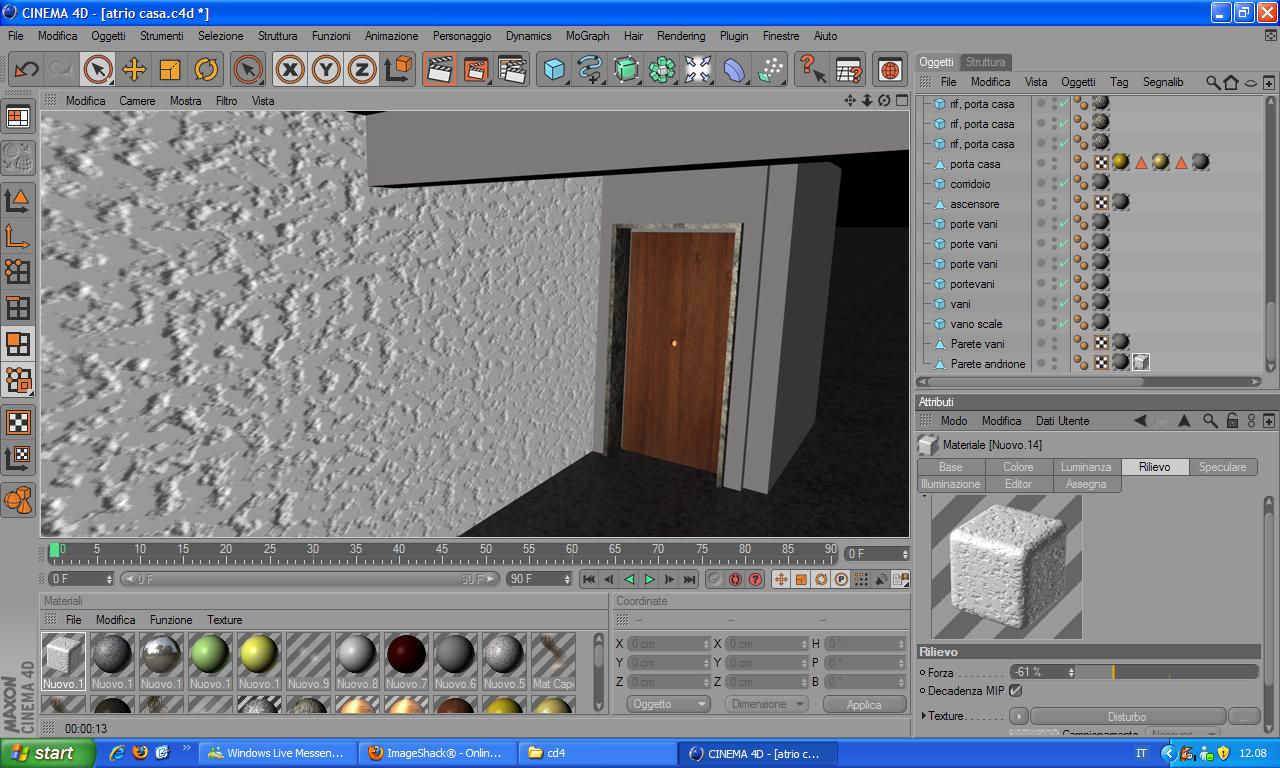The width and height of the screenshot is (1280, 768).
Task: Switch to the Speculare tab
Action: pyautogui.click(x=1222, y=467)
